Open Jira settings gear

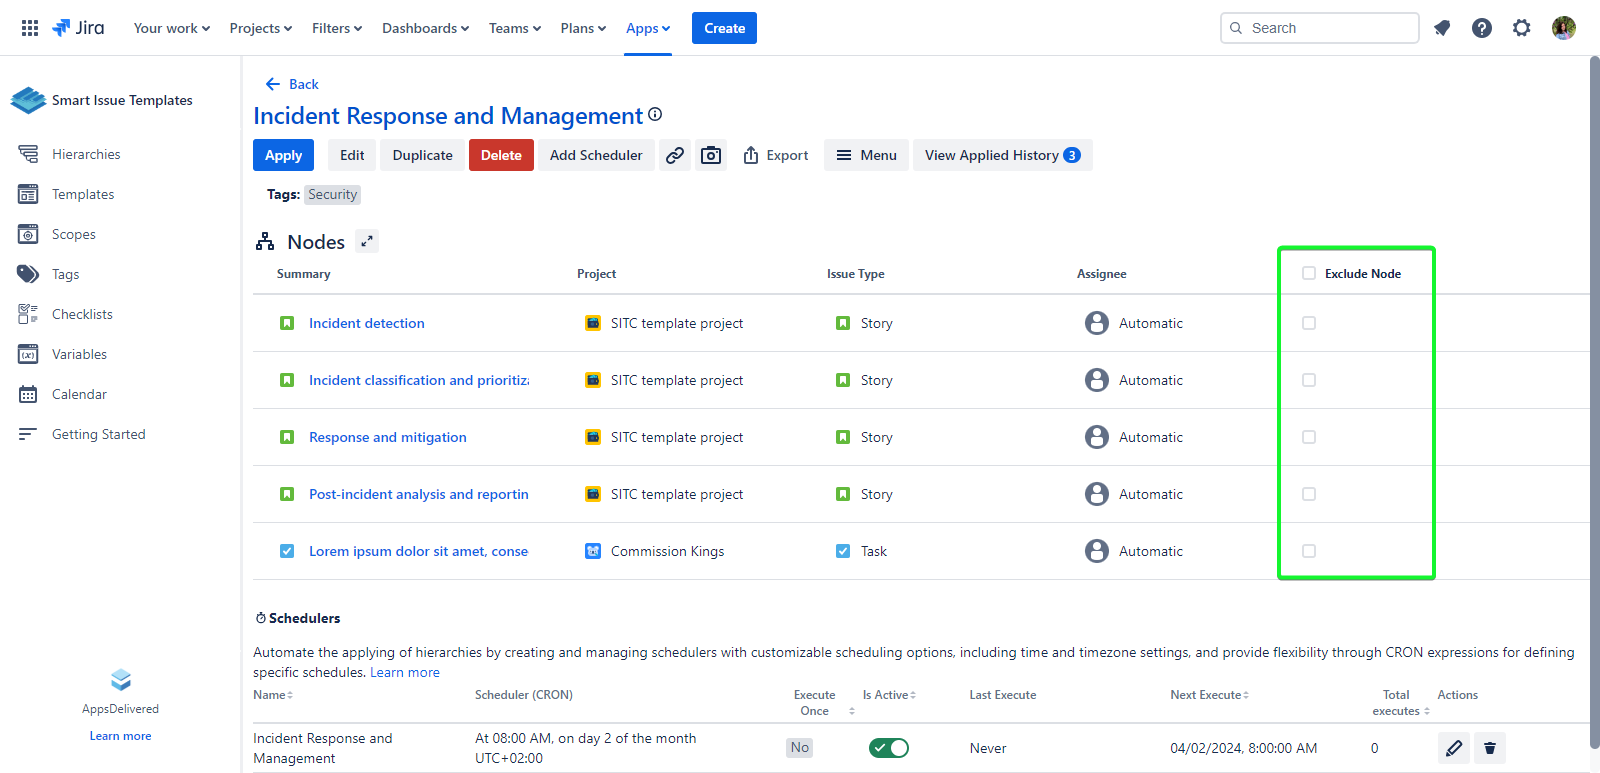pos(1522,28)
